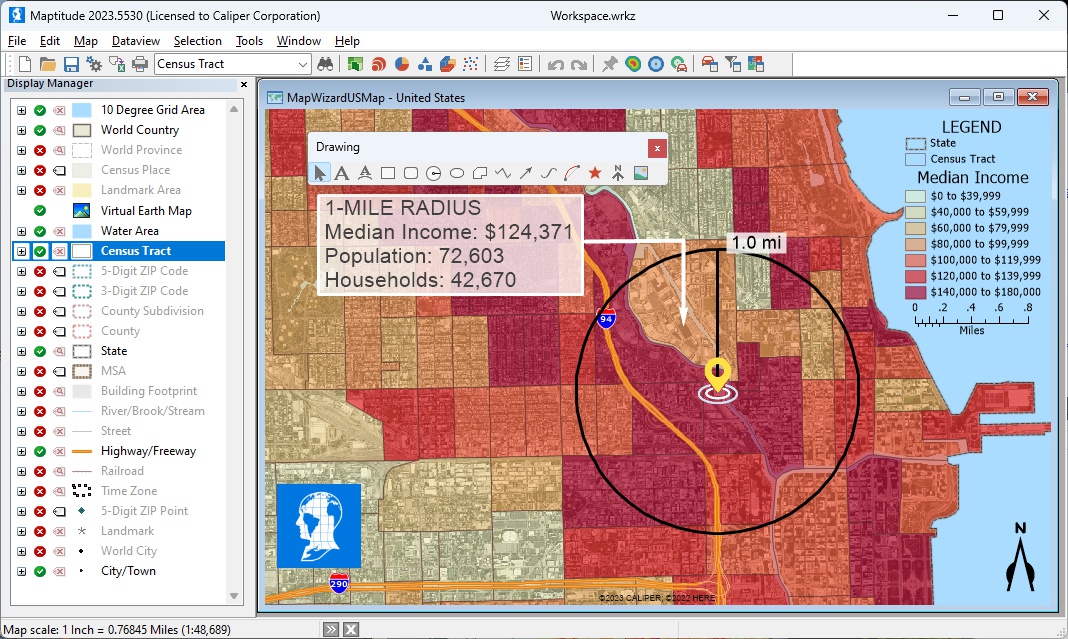Viewport: 1068px width, 639px height.
Task: Select the North Arrow drawing tool
Action: pyautogui.click(x=618, y=173)
